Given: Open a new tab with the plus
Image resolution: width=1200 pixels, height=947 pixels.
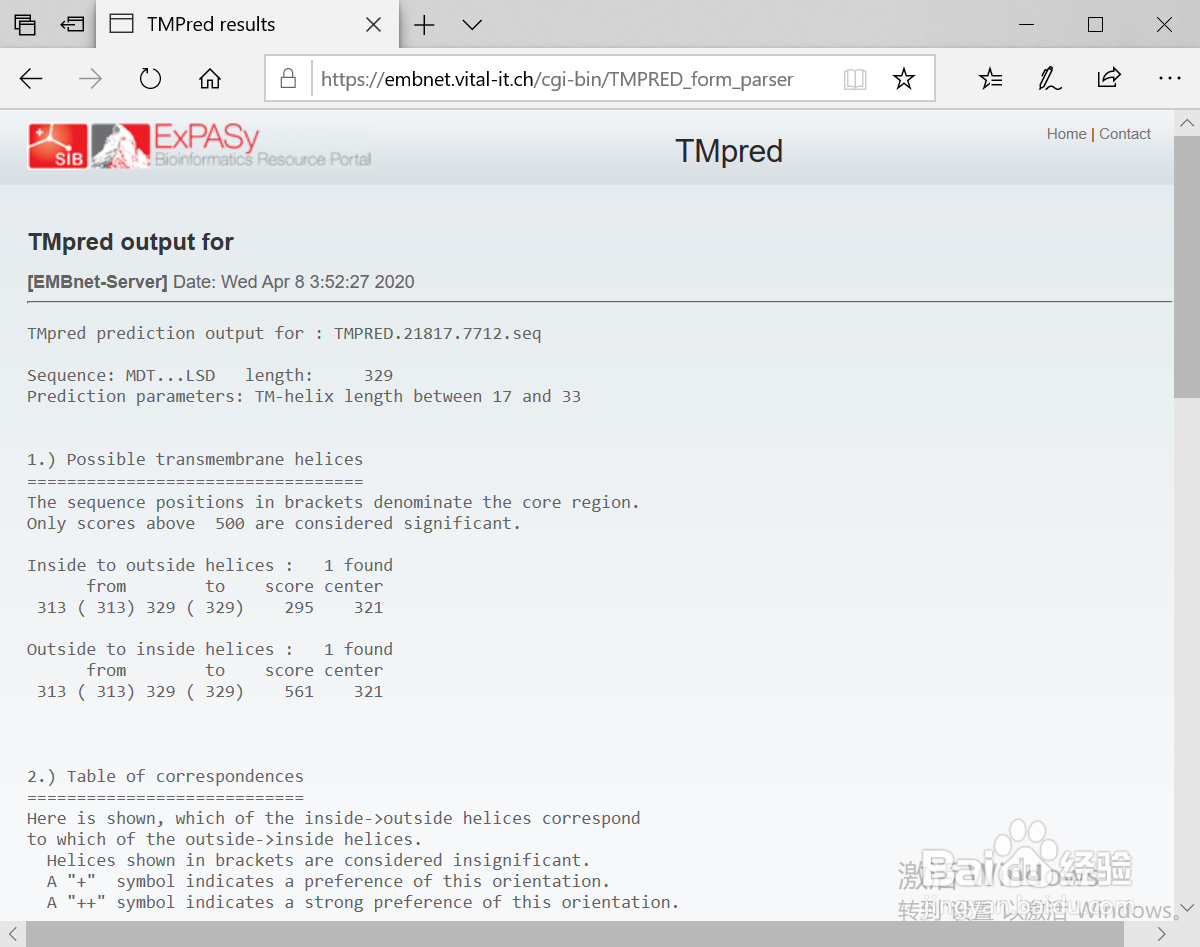Looking at the screenshot, I should (424, 24).
